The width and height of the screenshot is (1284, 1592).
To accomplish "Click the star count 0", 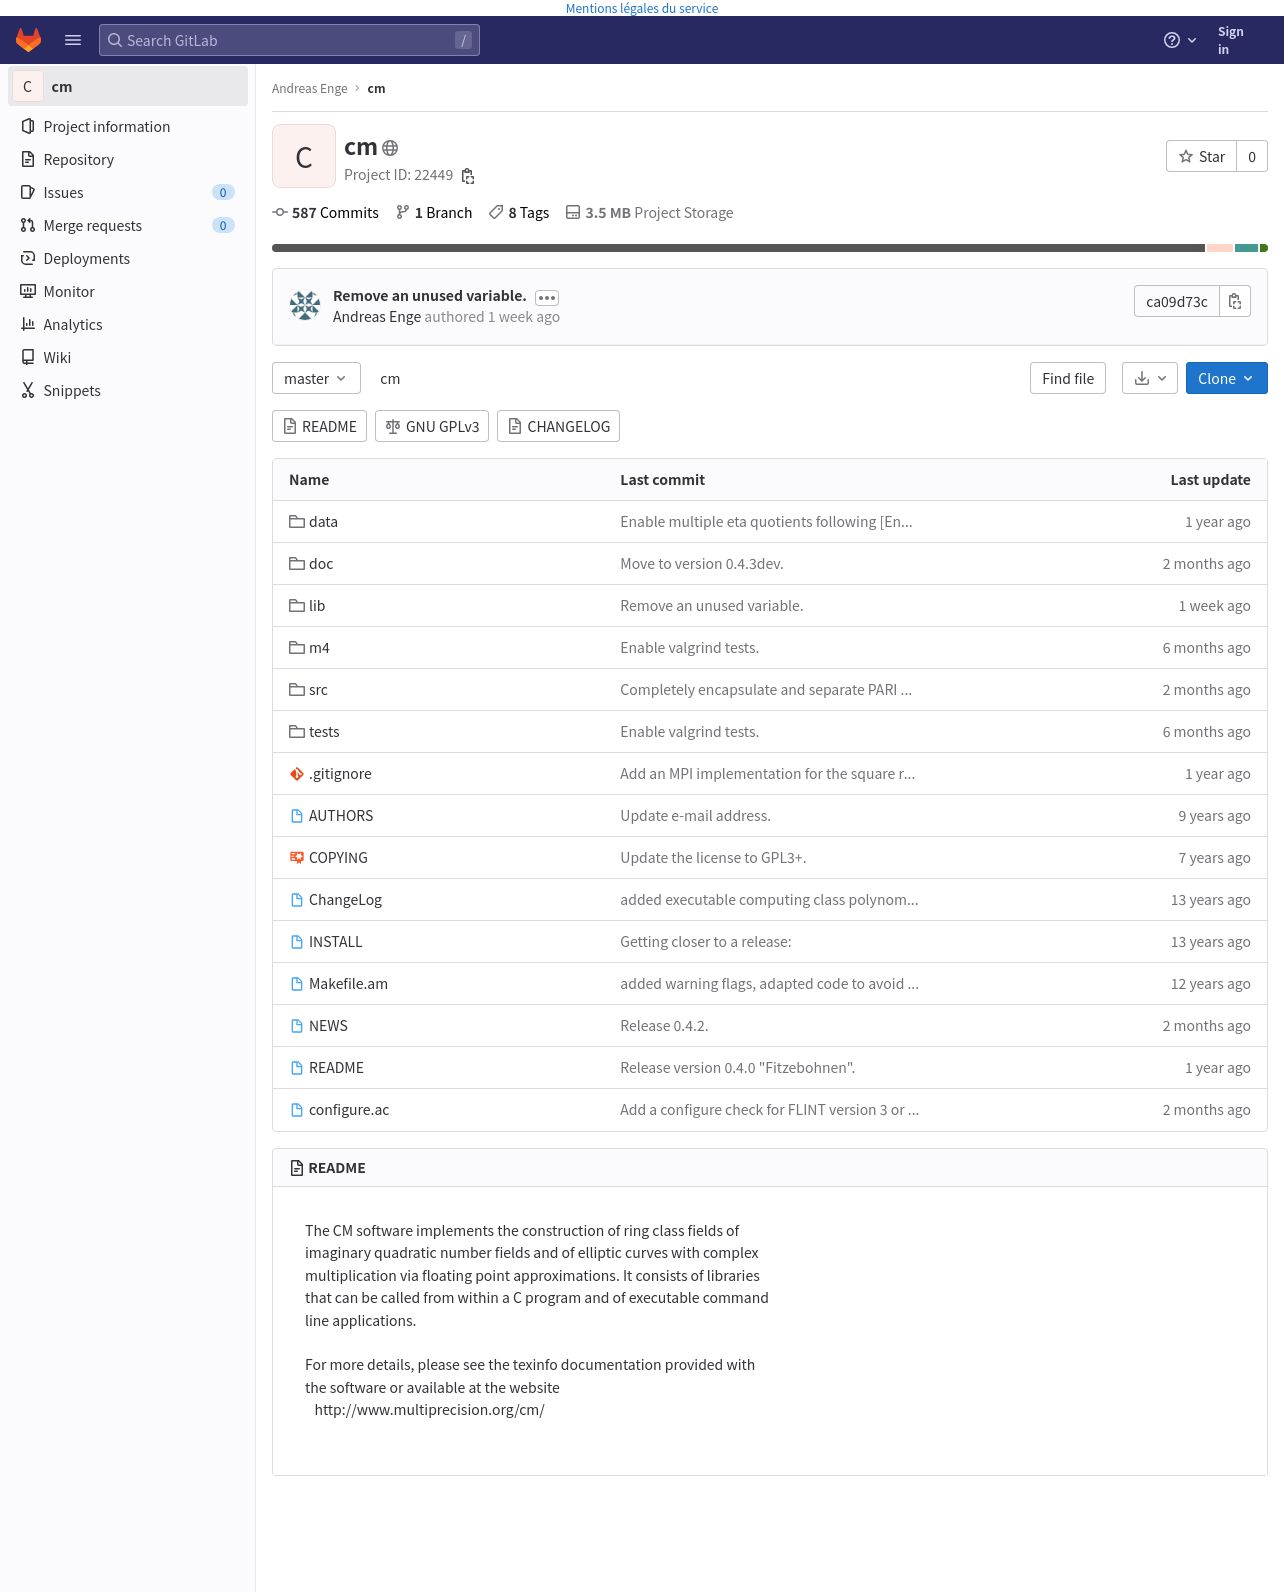I will [x=1252, y=157].
